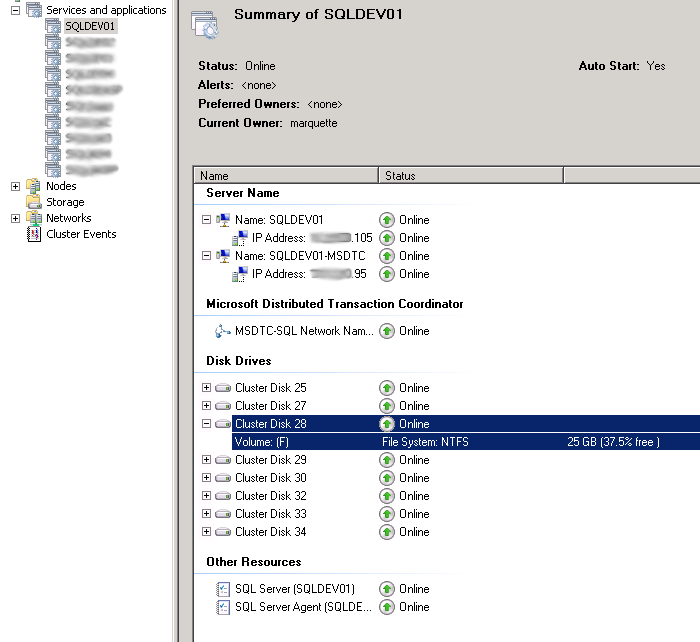The width and height of the screenshot is (700, 642).
Task: Click the online status icon for SQL Server (SQLDEV01)
Action: (x=387, y=589)
